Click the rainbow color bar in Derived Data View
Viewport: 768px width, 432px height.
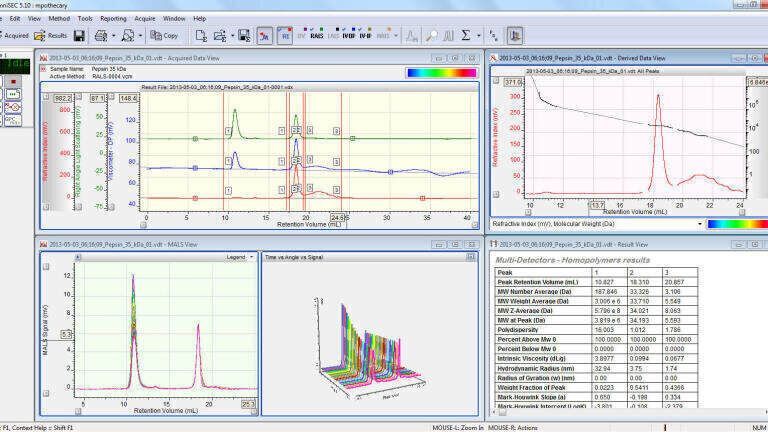(x=738, y=224)
